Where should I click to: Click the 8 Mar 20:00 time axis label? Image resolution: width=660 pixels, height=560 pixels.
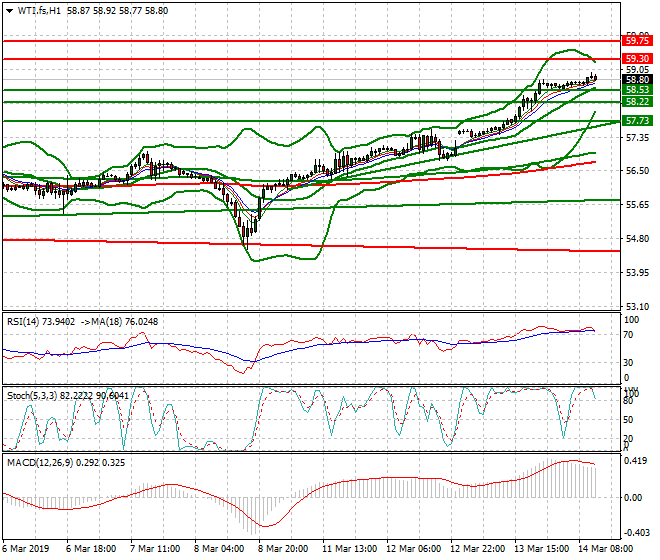[283, 549]
